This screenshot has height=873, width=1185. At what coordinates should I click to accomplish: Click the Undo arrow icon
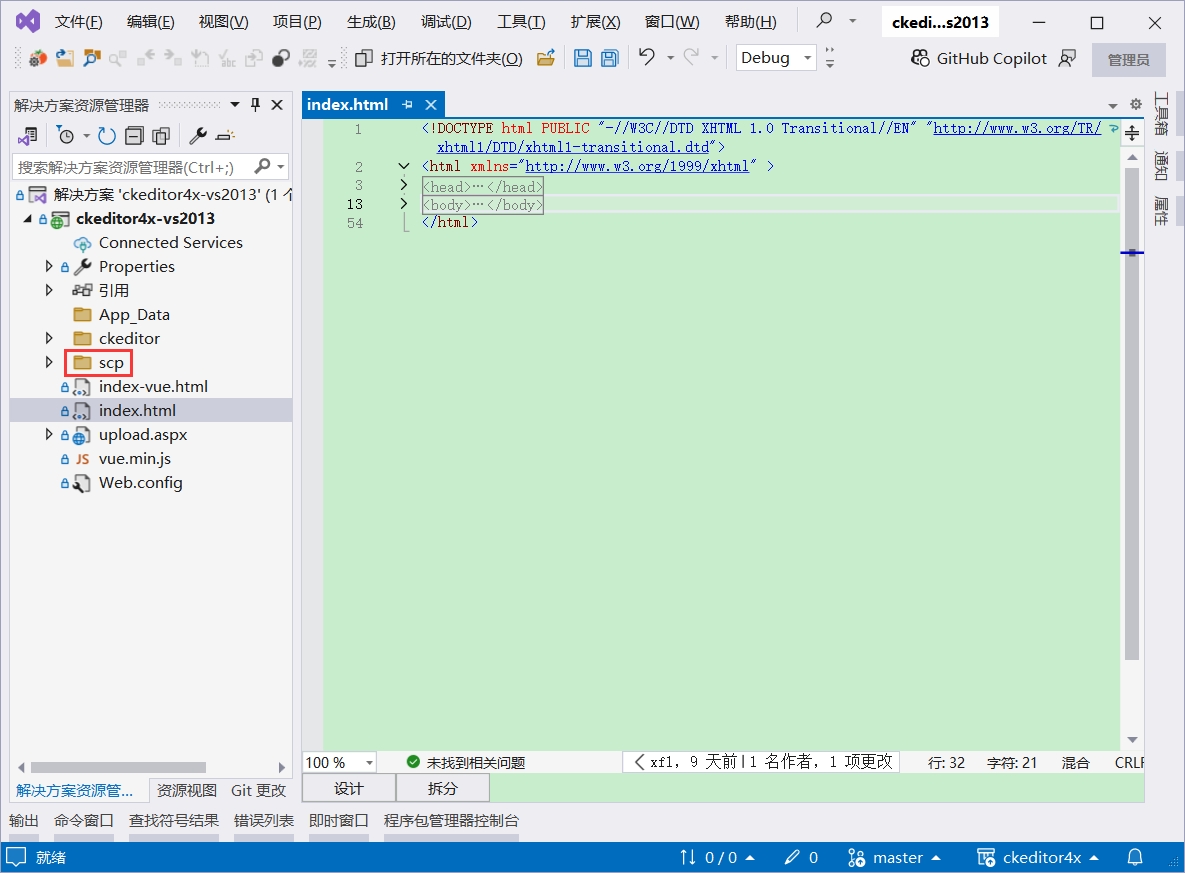(647, 58)
